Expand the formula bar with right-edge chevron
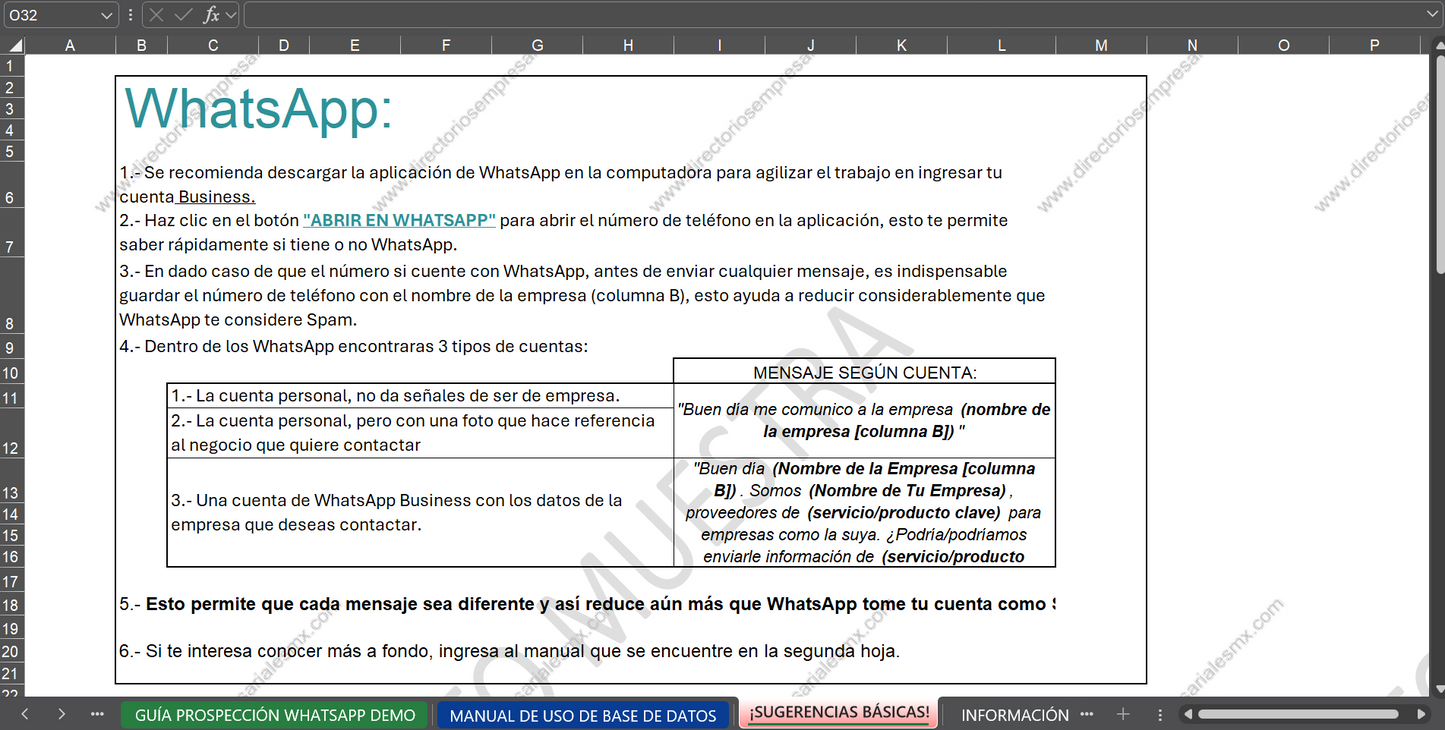This screenshot has width=1445, height=730. point(1432,14)
